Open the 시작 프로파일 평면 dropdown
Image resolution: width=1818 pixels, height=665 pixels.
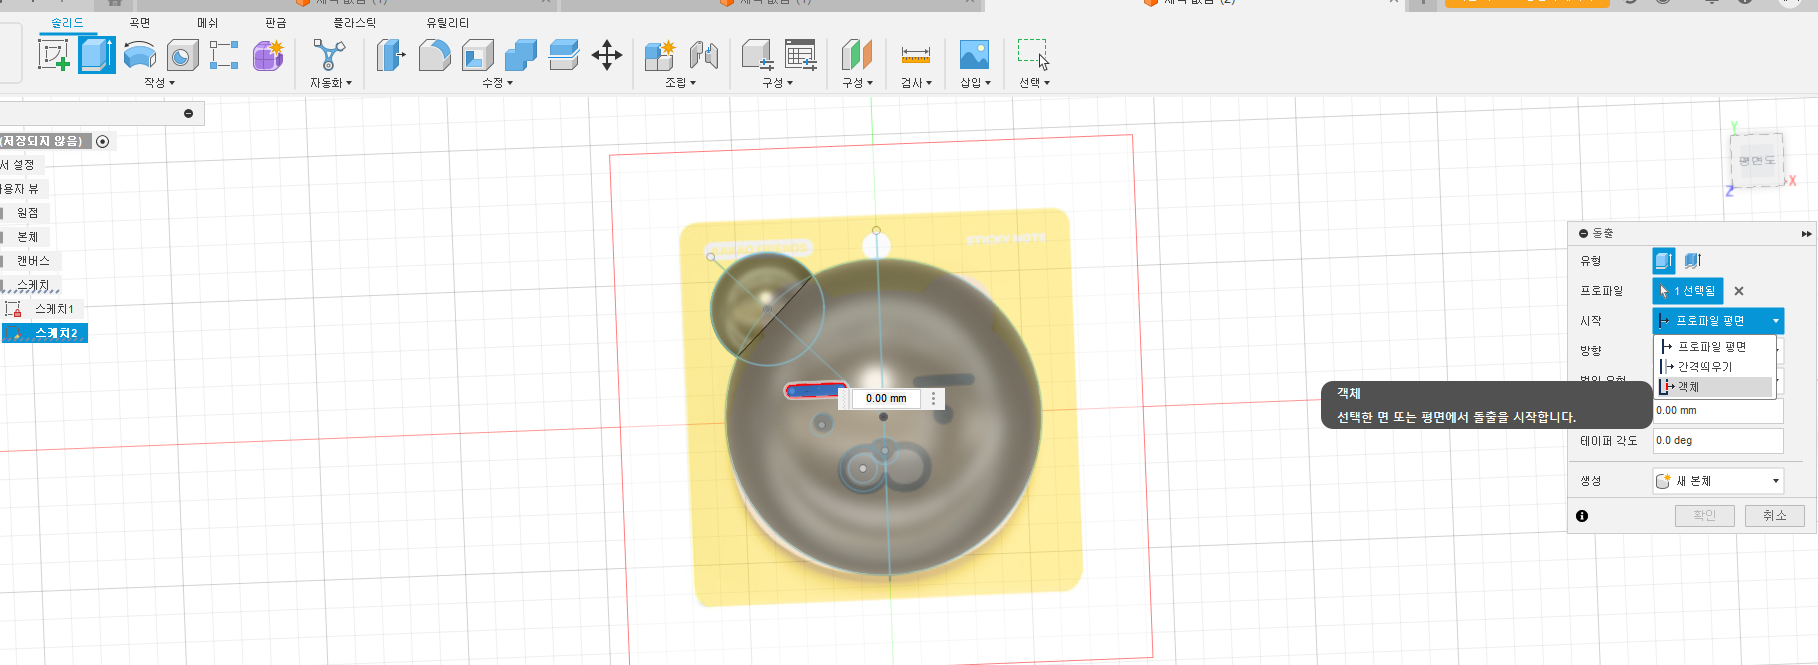point(1718,321)
